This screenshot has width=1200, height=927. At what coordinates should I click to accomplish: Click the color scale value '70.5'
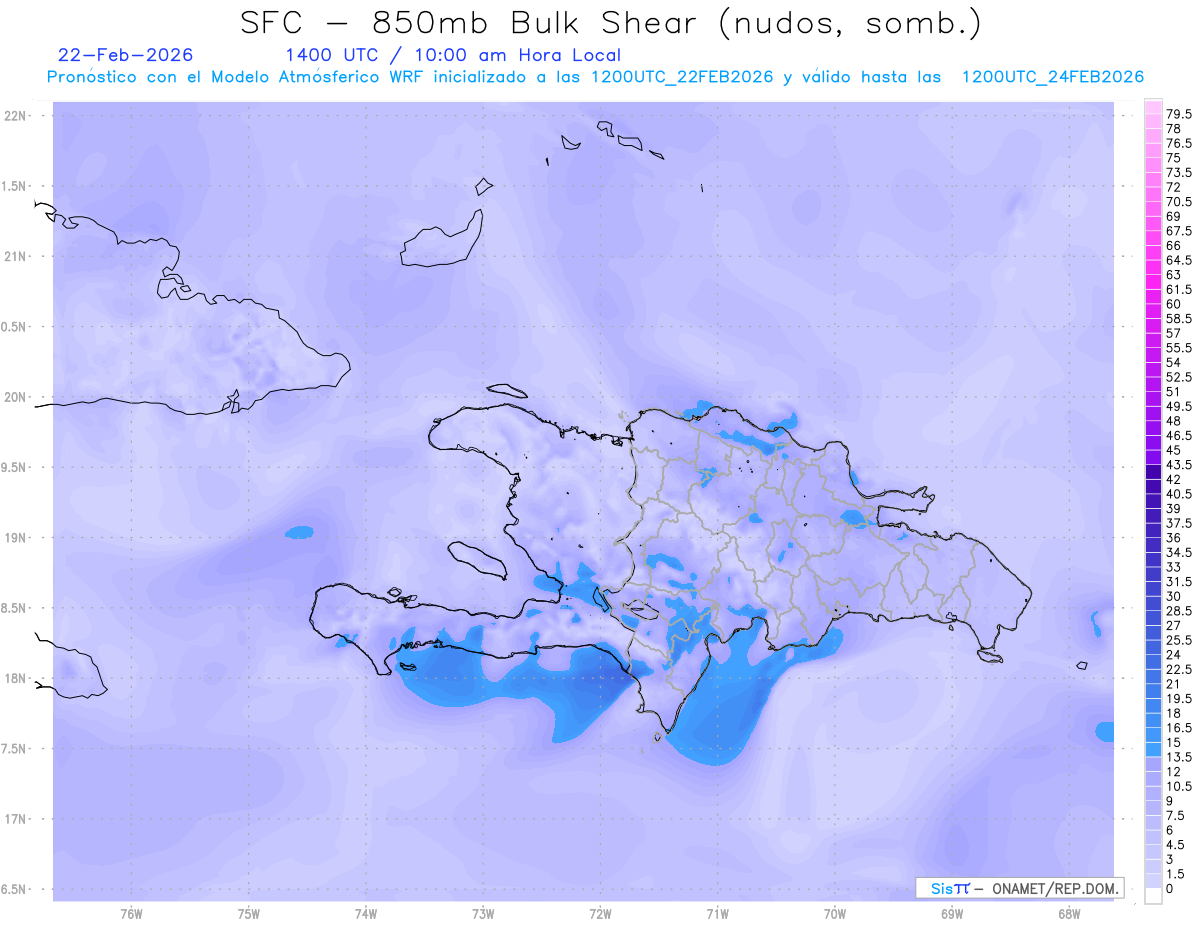1179,201
